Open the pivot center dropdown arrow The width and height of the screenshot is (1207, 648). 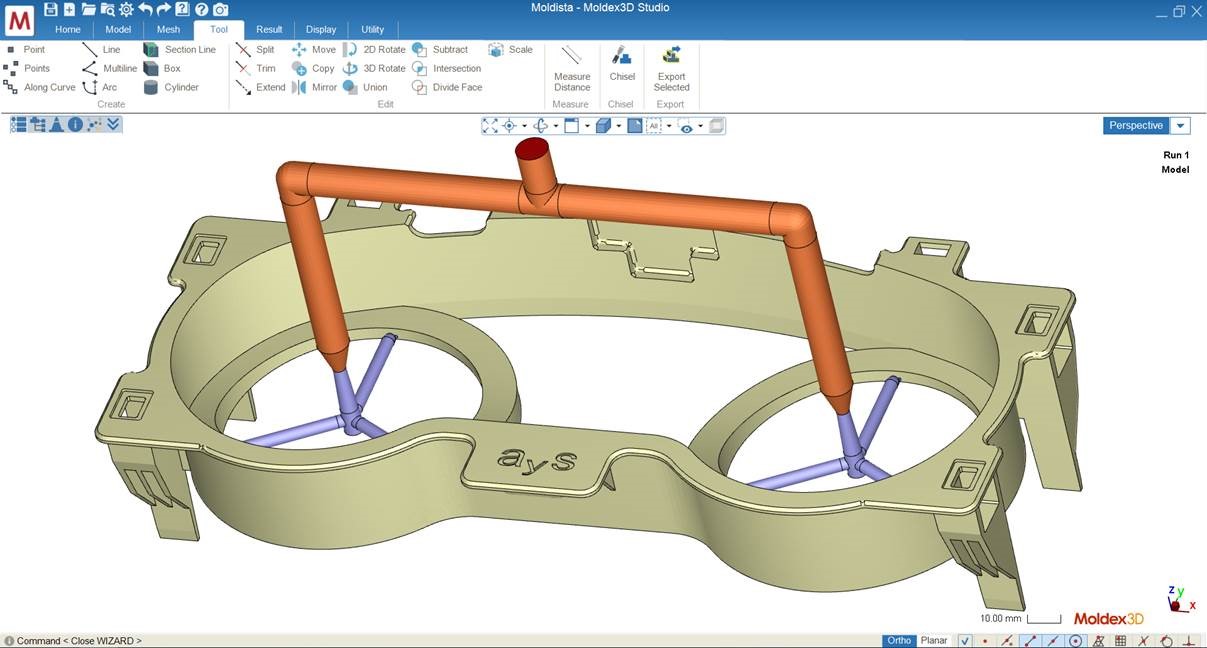[x=523, y=126]
